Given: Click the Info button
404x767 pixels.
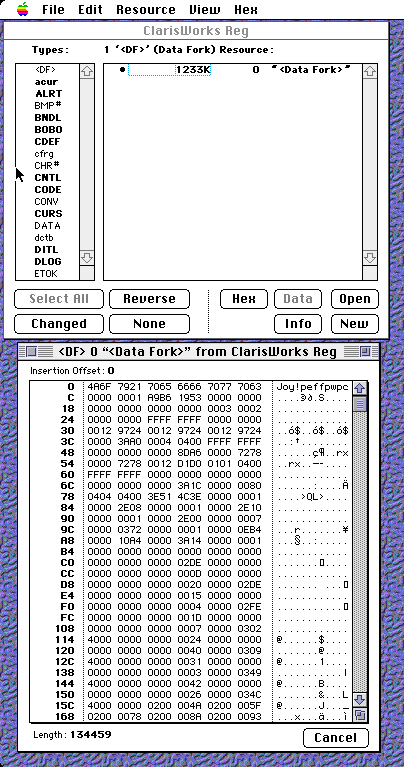Looking at the screenshot, I should point(298,323).
